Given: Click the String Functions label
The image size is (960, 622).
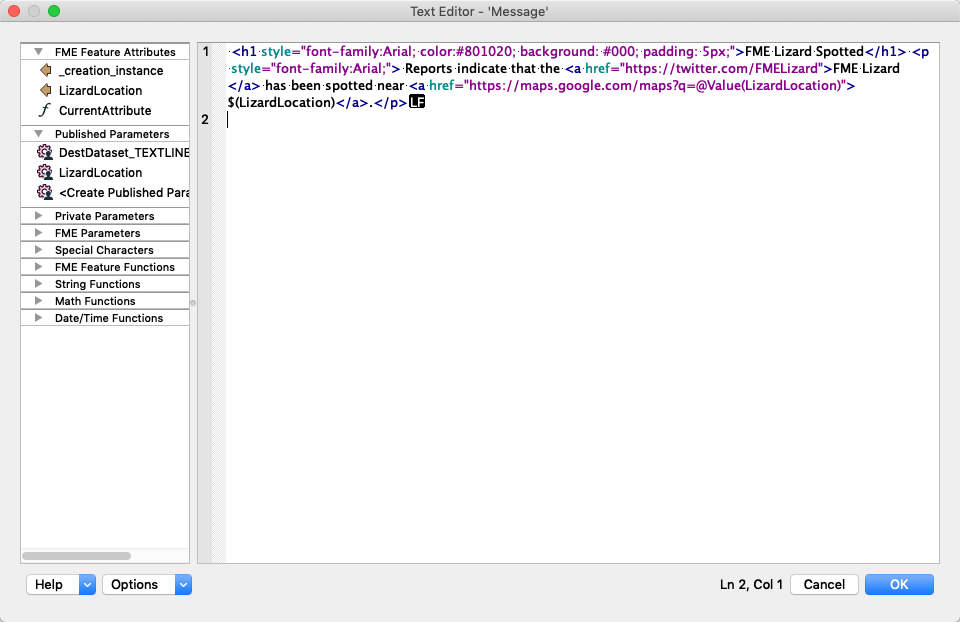Looking at the screenshot, I should 97,284.
